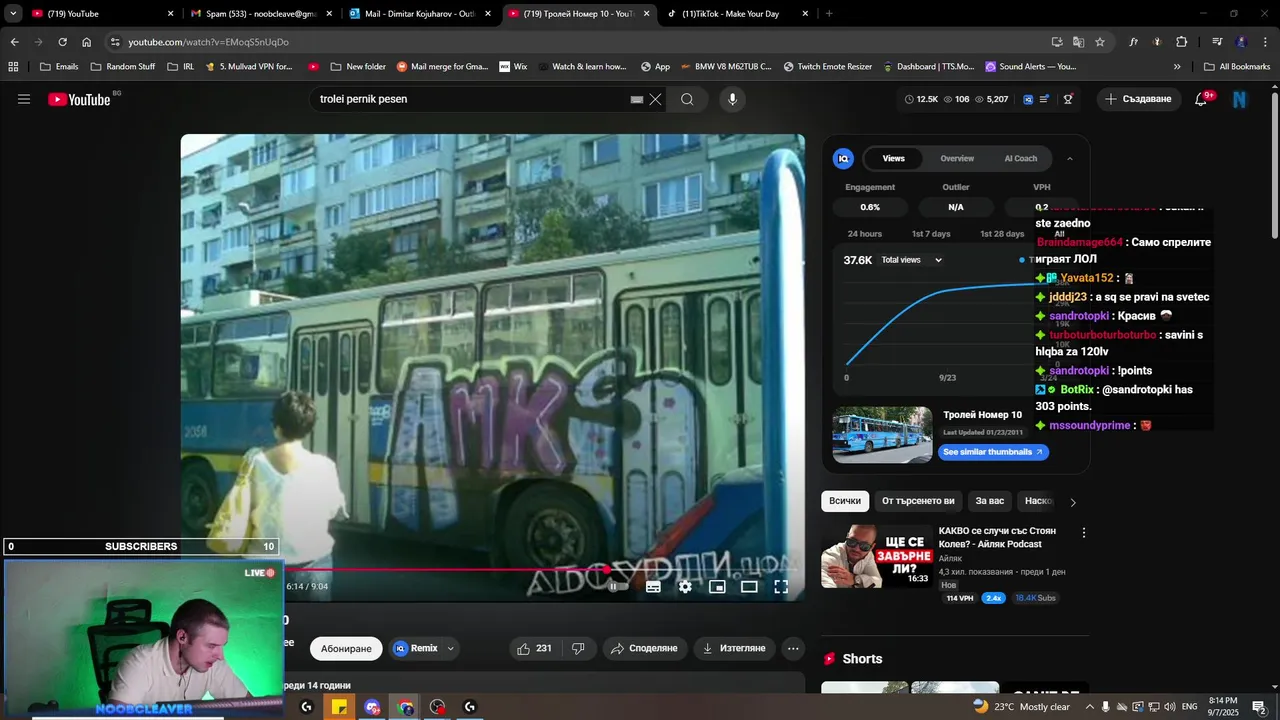Dislike the video with thumbs down
Screen dimensions: 1280x720
pyautogui.click(x=578, y=648)
